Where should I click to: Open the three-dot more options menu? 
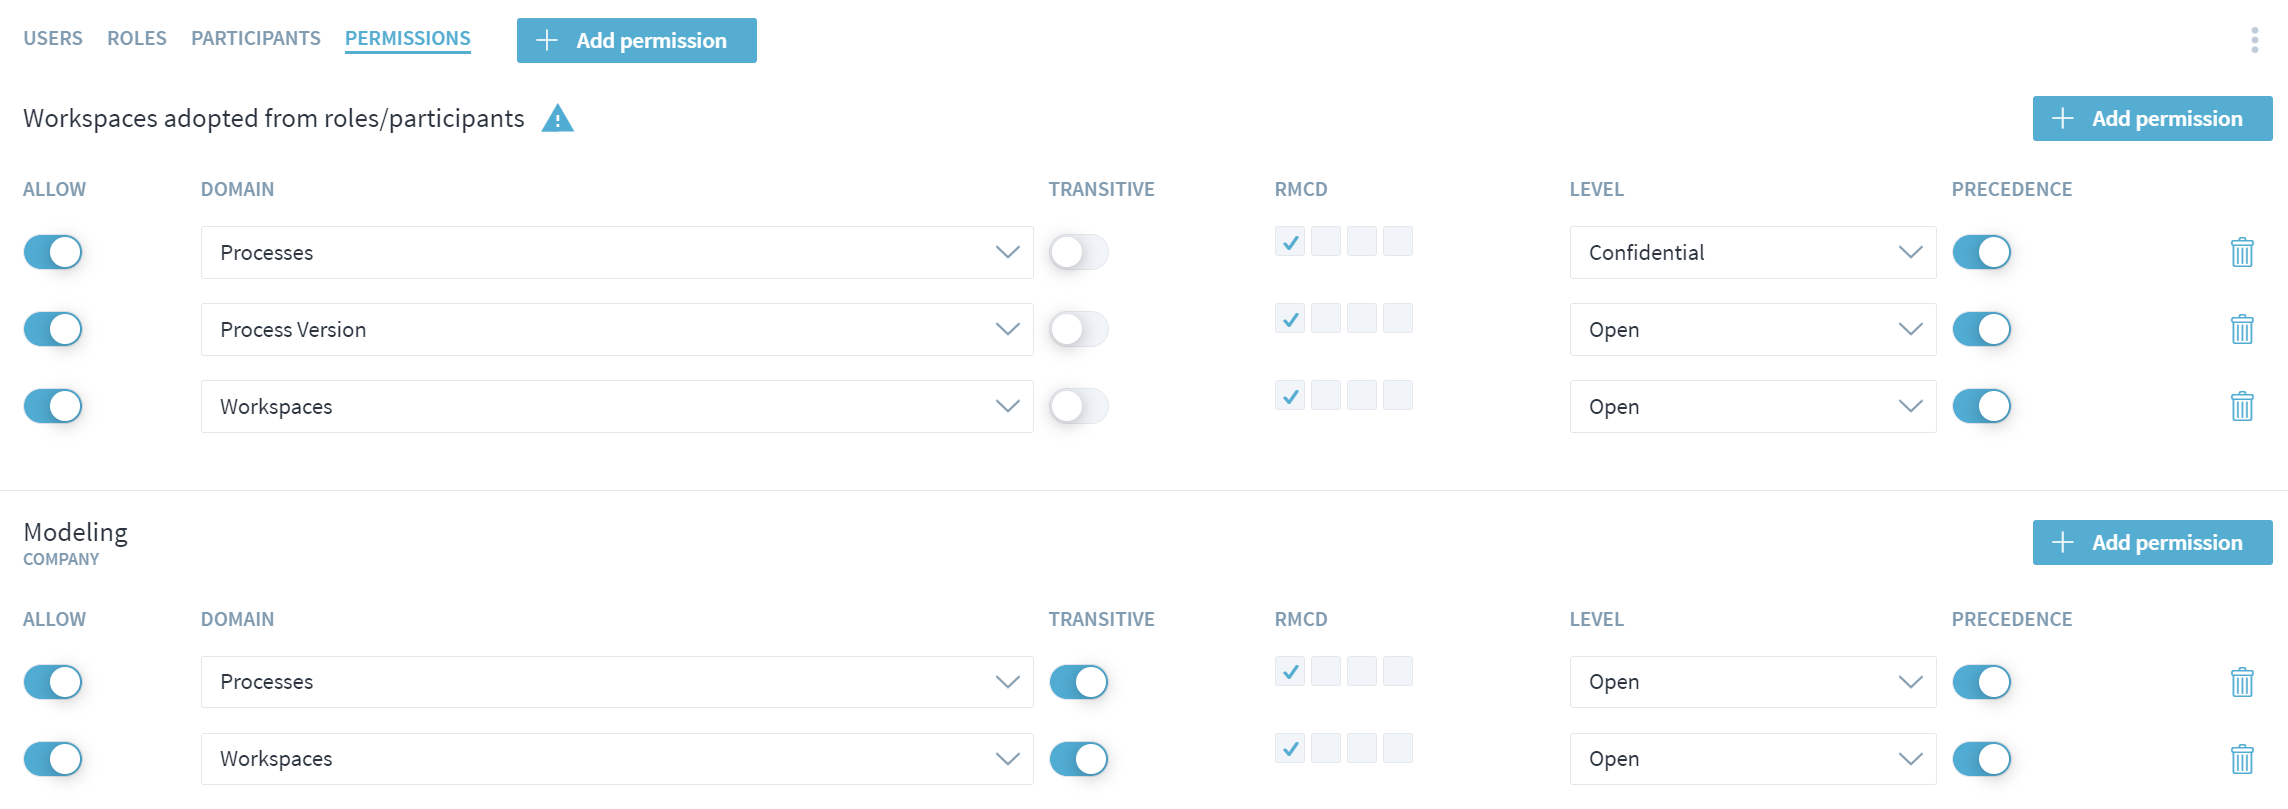coord(2254,40)
